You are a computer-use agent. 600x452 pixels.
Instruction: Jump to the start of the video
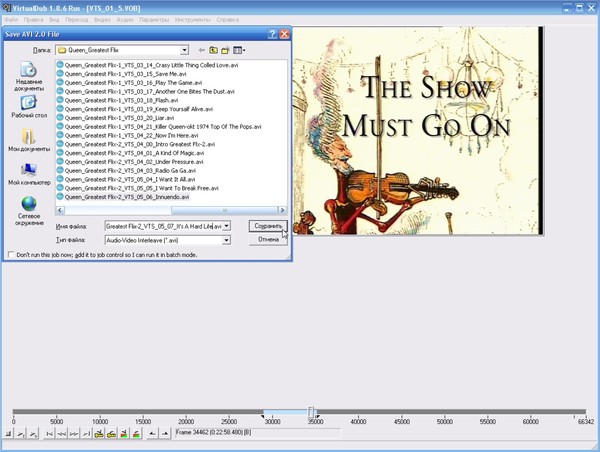(x=49, y=434)
